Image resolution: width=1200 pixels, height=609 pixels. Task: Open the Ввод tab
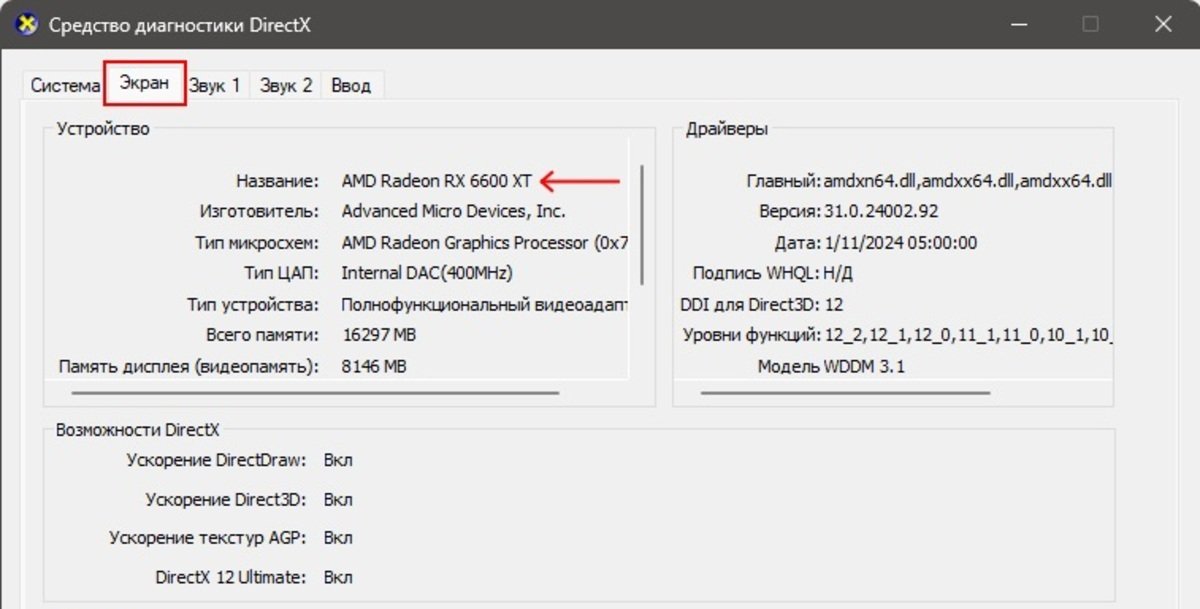pos(351,86)
